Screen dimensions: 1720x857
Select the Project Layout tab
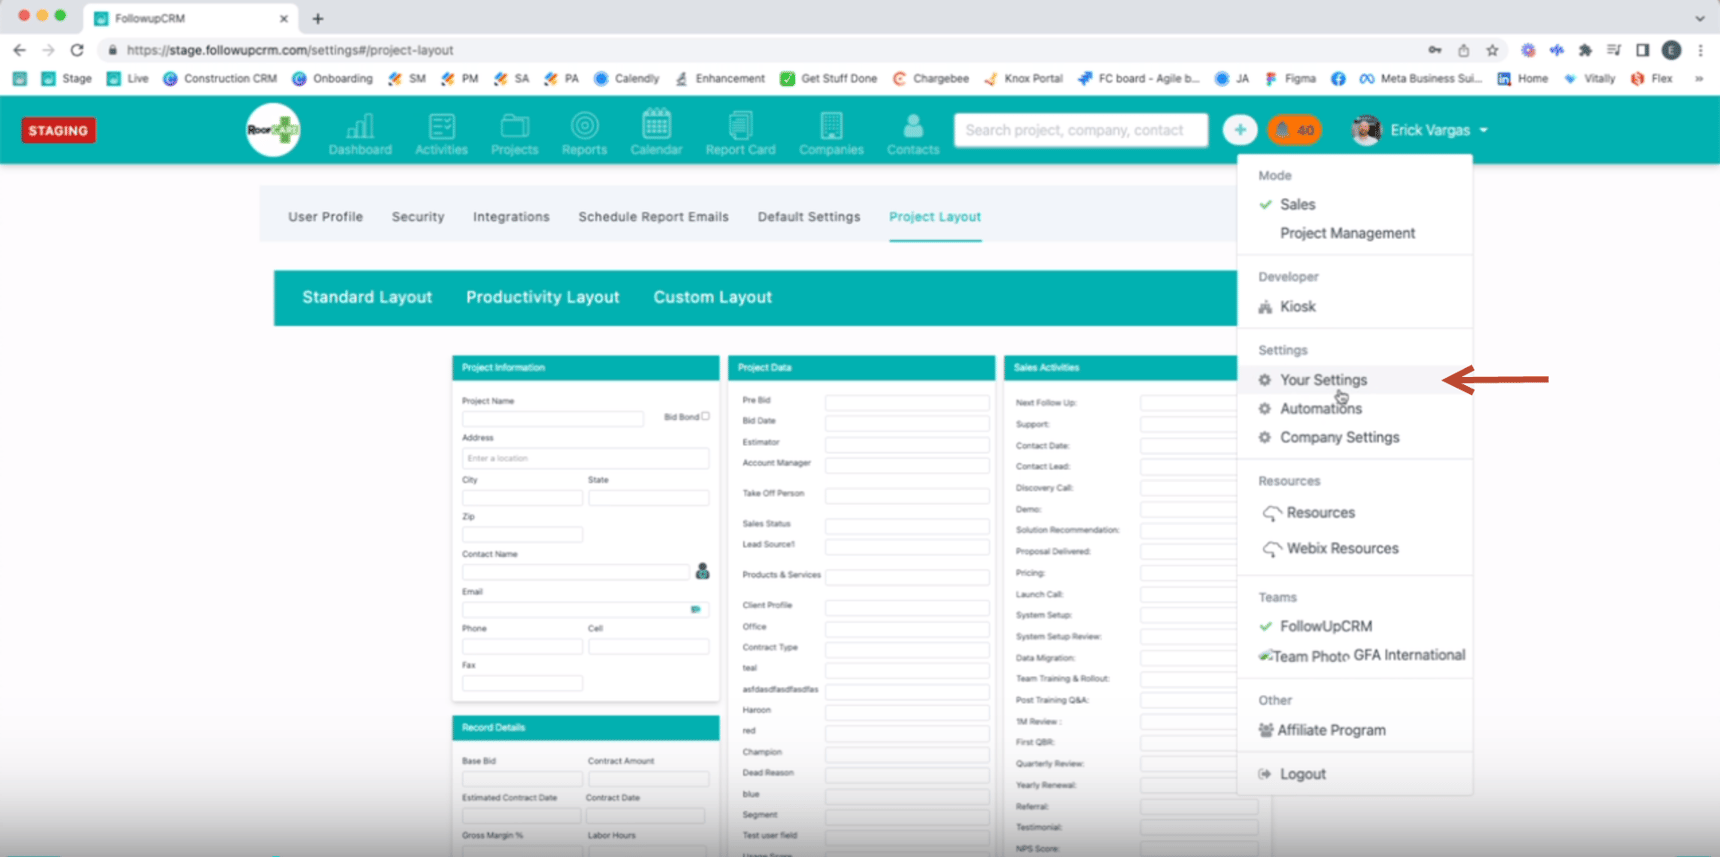click(x=935, y=216)
